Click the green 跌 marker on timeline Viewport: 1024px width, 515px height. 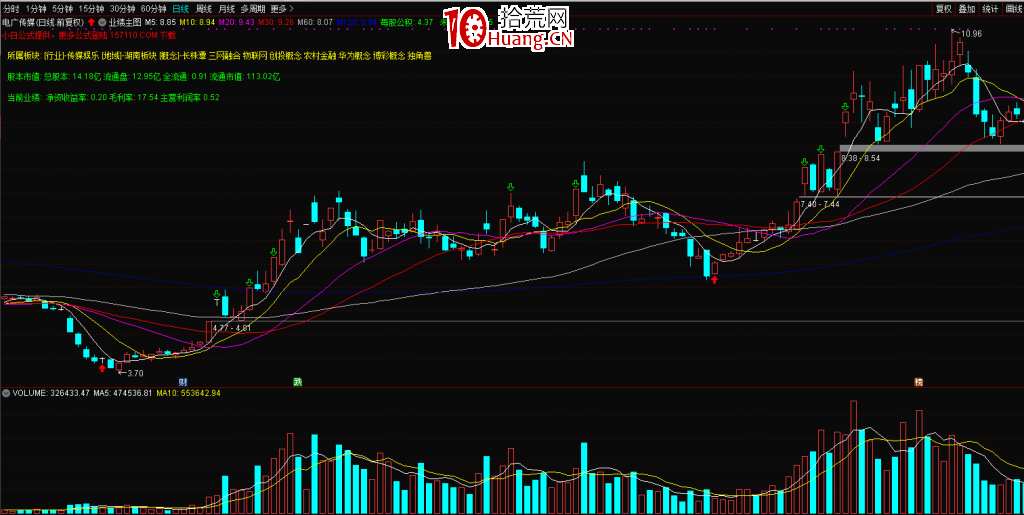point(298,381)
